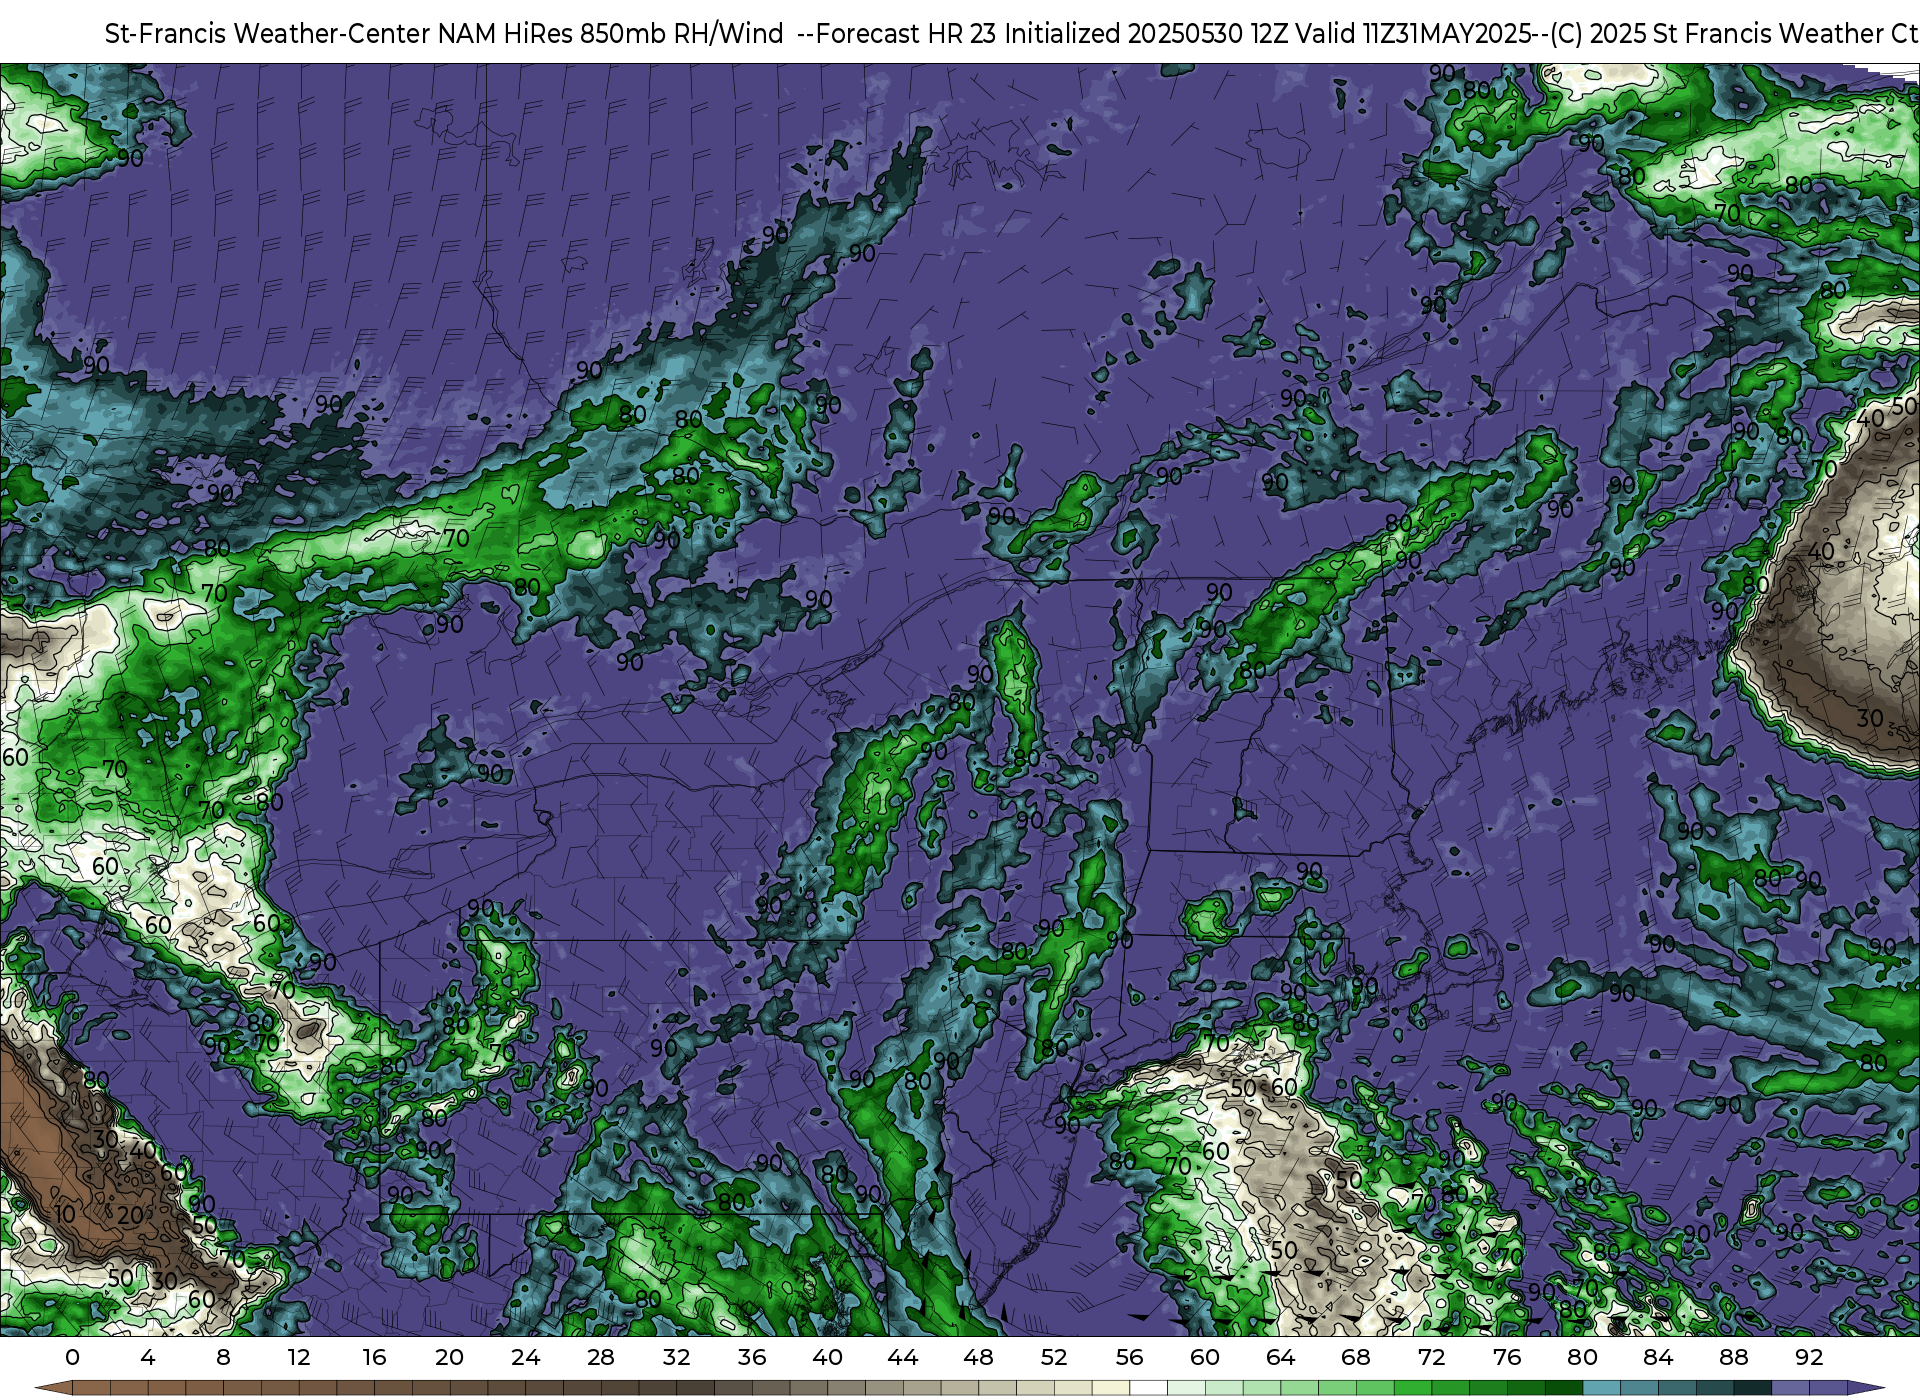1920x1400 pixels.
Task: Click colorbar tick label '44'
Action: point(903,1357)
